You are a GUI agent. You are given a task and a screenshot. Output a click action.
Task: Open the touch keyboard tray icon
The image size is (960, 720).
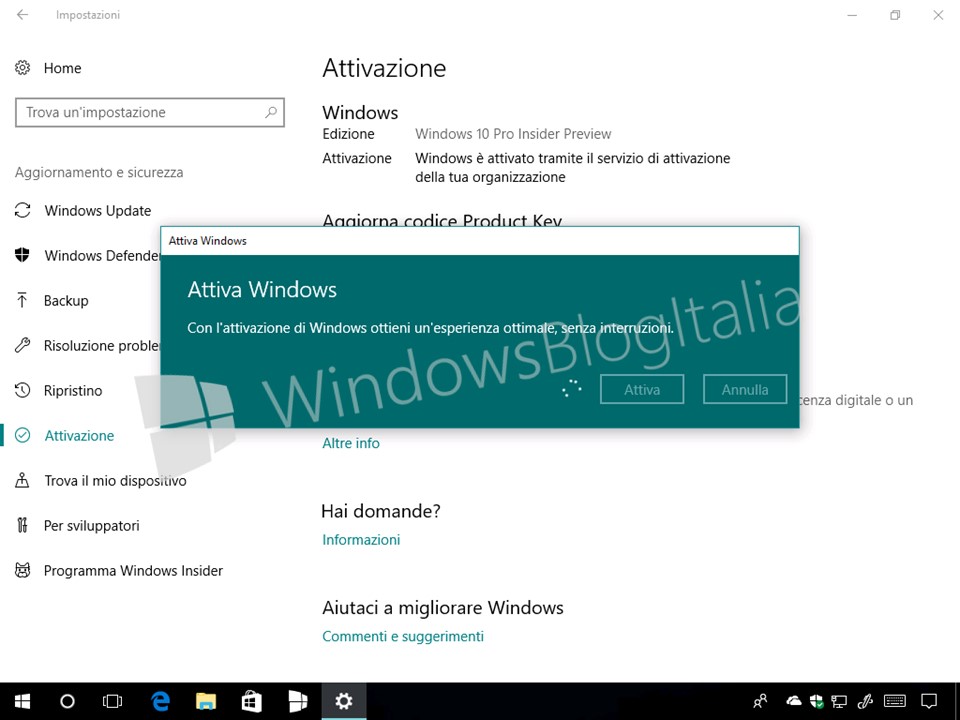click(895, 701)
